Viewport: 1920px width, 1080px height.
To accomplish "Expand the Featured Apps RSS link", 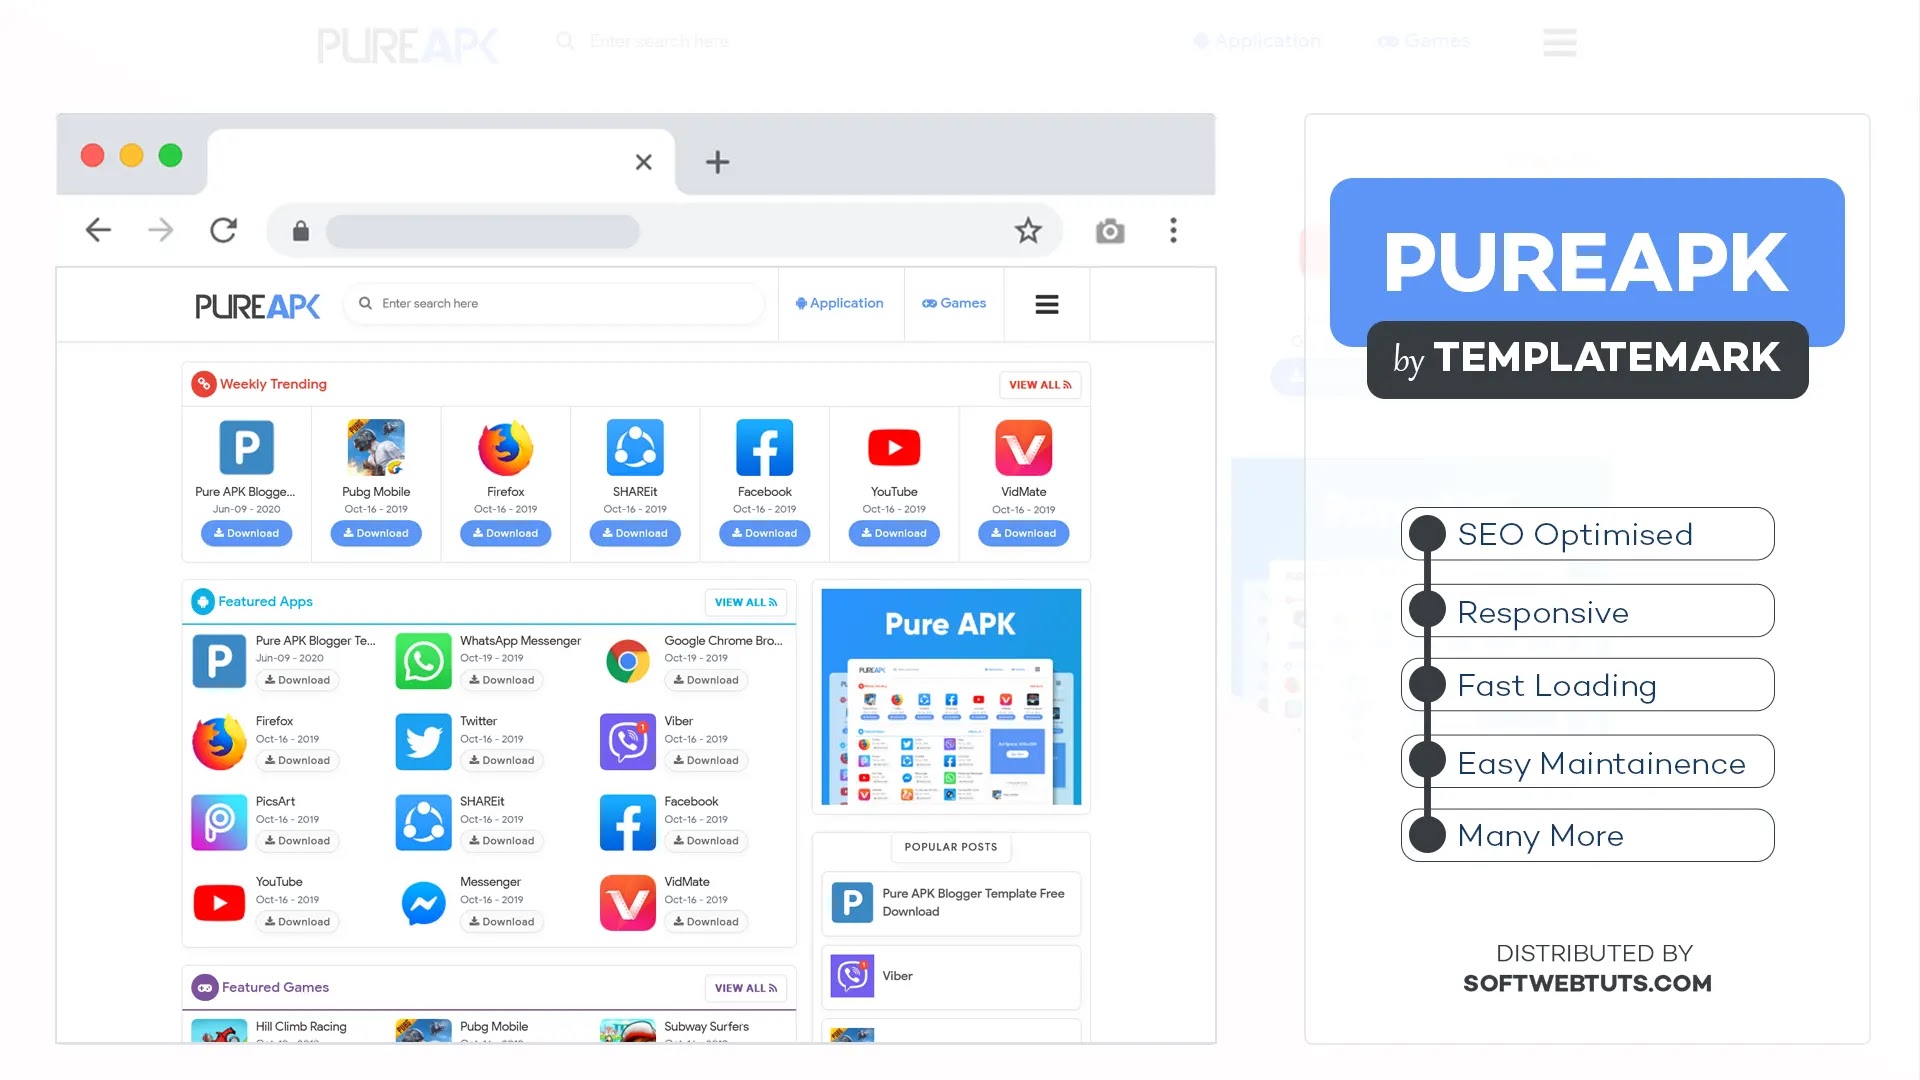I will 745,601.
